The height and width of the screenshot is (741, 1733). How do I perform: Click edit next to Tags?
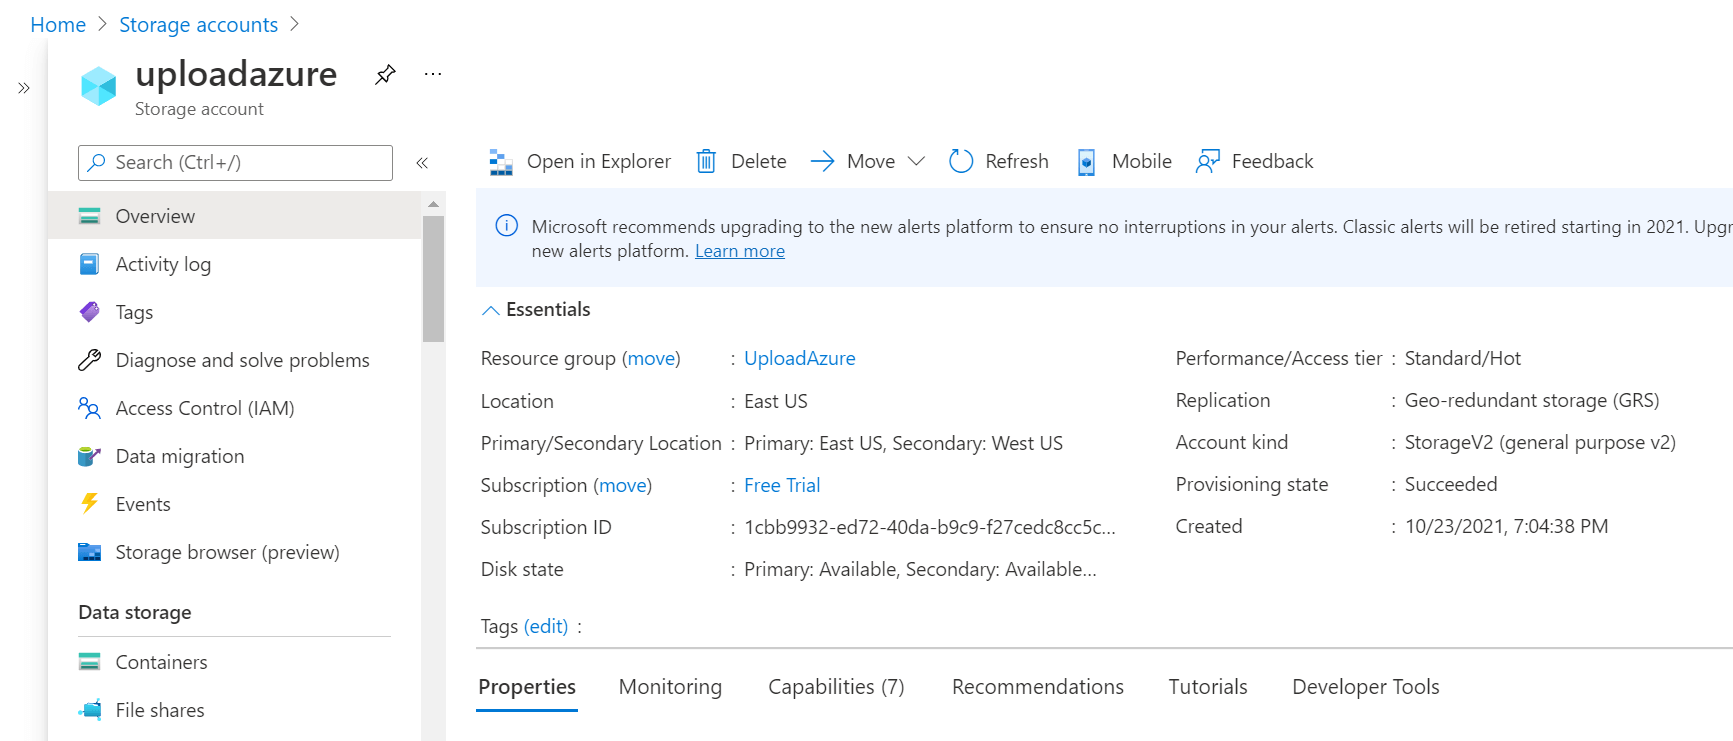(546, 626)
